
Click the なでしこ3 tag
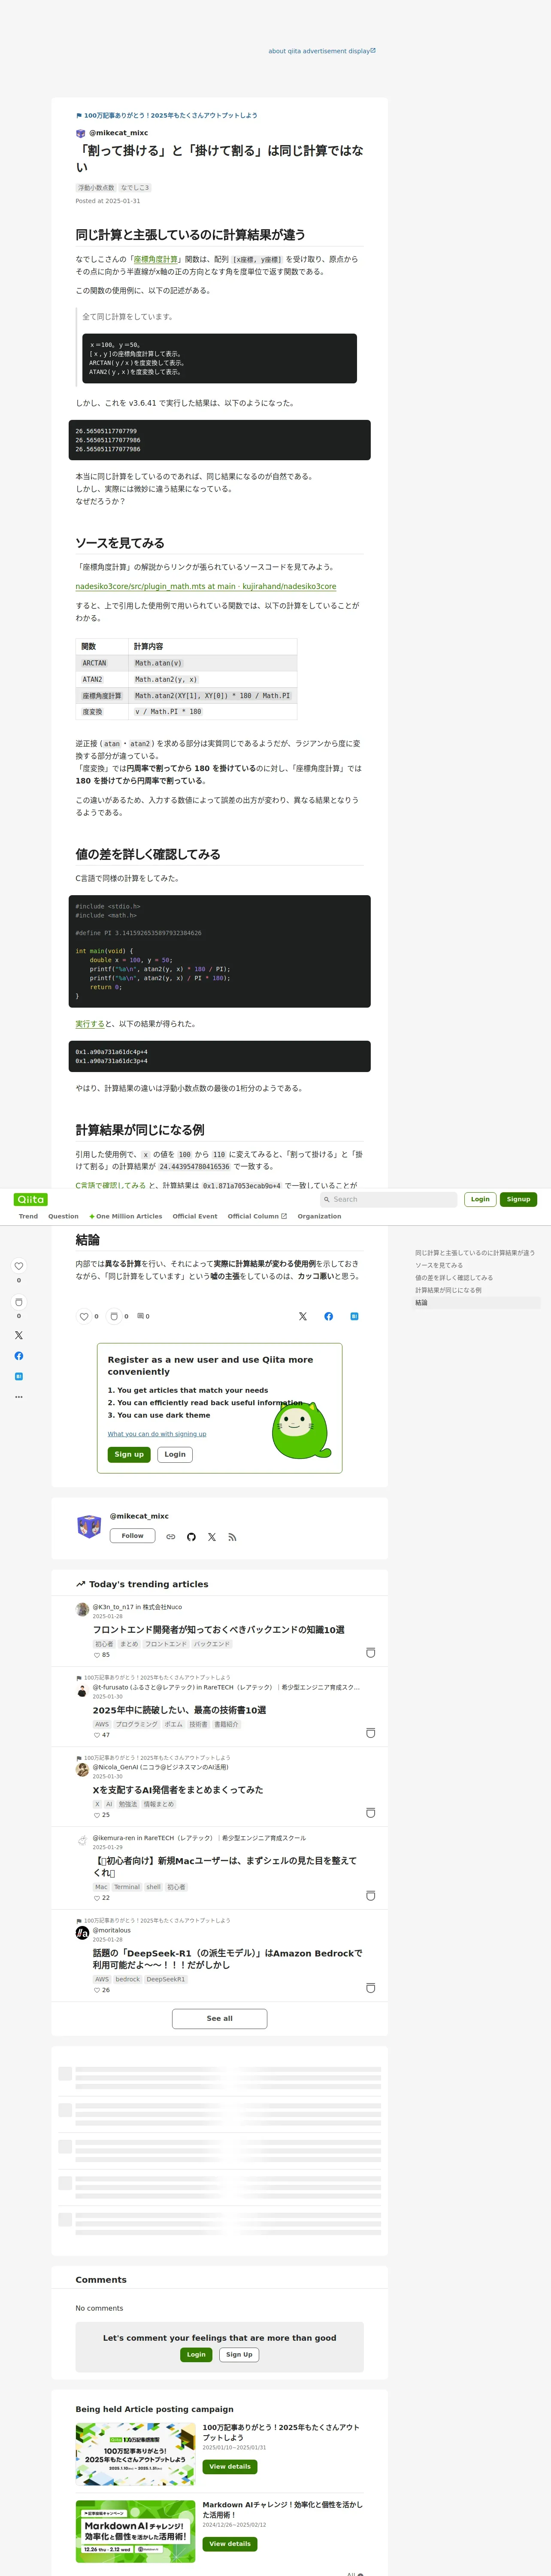[135, 188]
